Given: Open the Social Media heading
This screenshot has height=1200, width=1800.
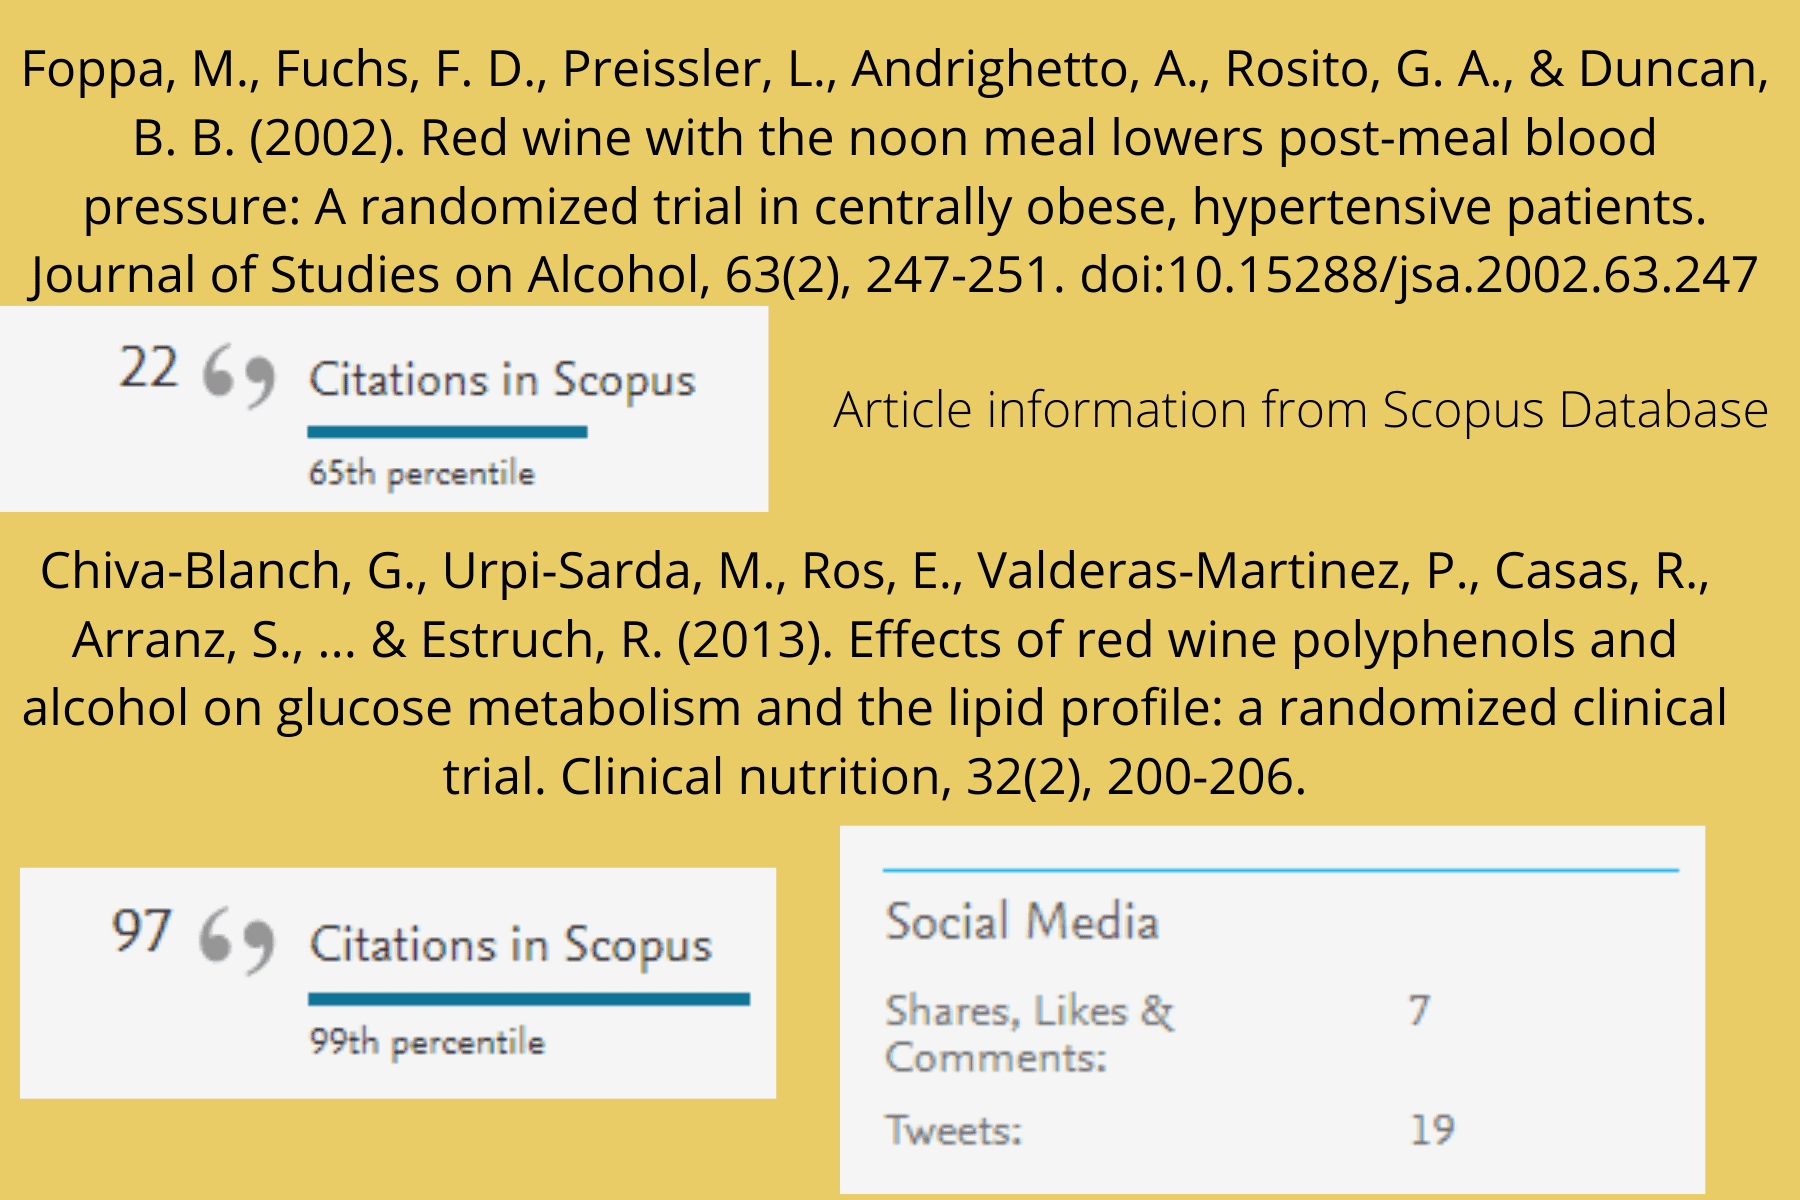Looking at the screenshot, I should pos(1022,921).
